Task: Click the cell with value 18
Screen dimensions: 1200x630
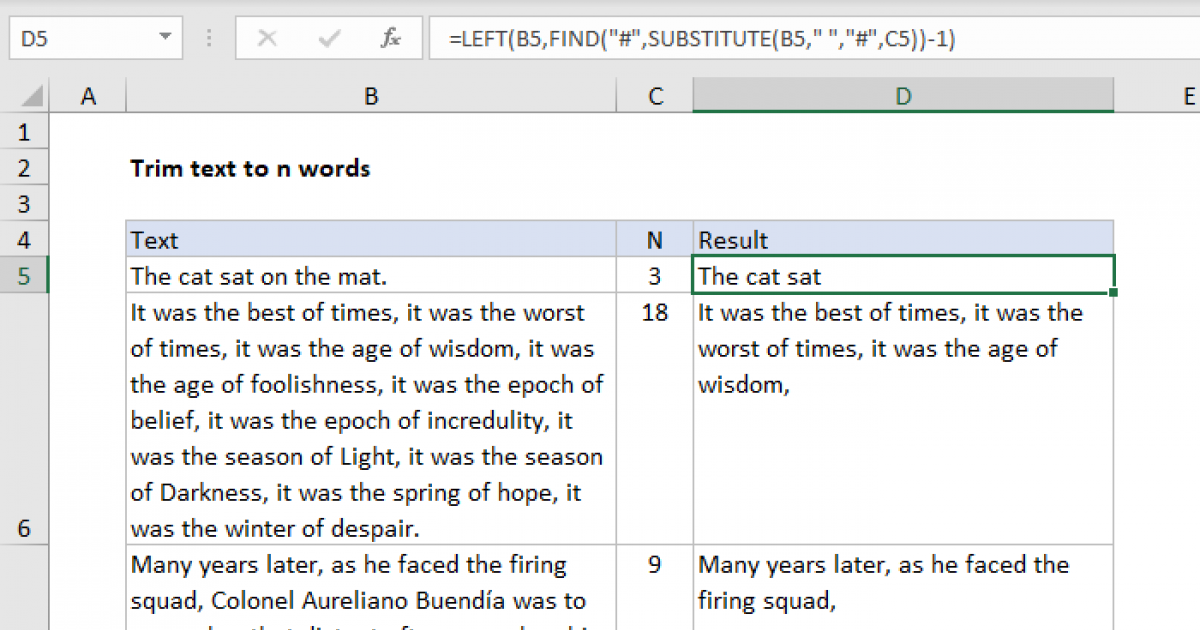Action: [x=655, y=312]
